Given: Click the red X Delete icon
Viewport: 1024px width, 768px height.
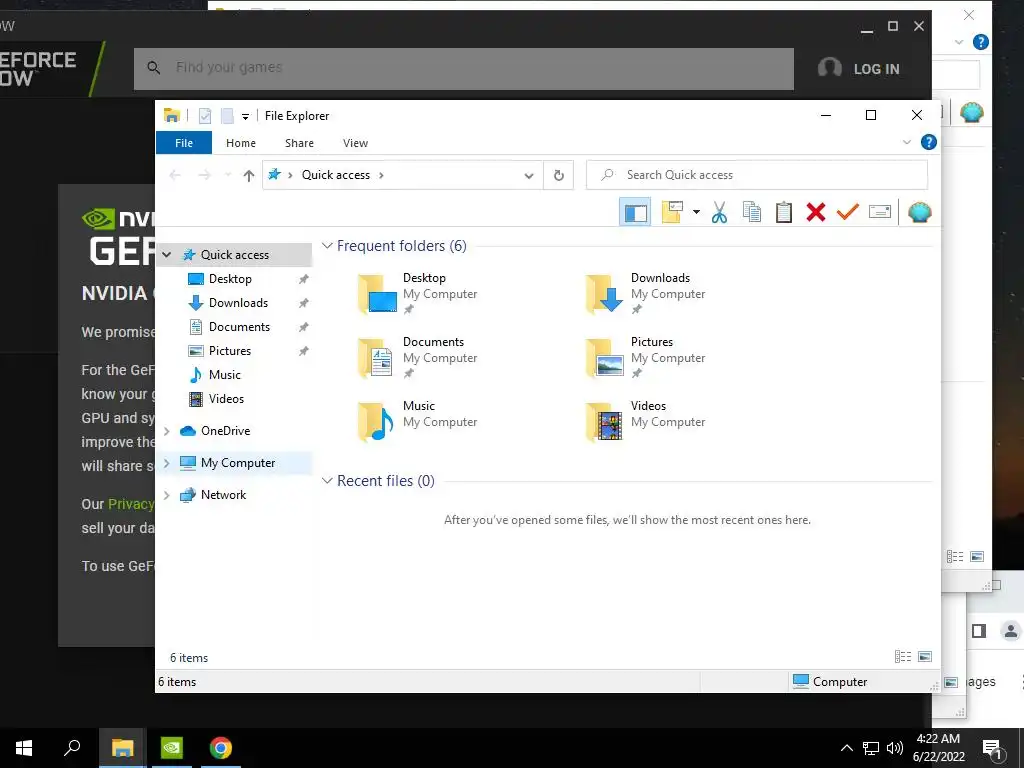Looking at the screenshot, I should pos(816,212).
